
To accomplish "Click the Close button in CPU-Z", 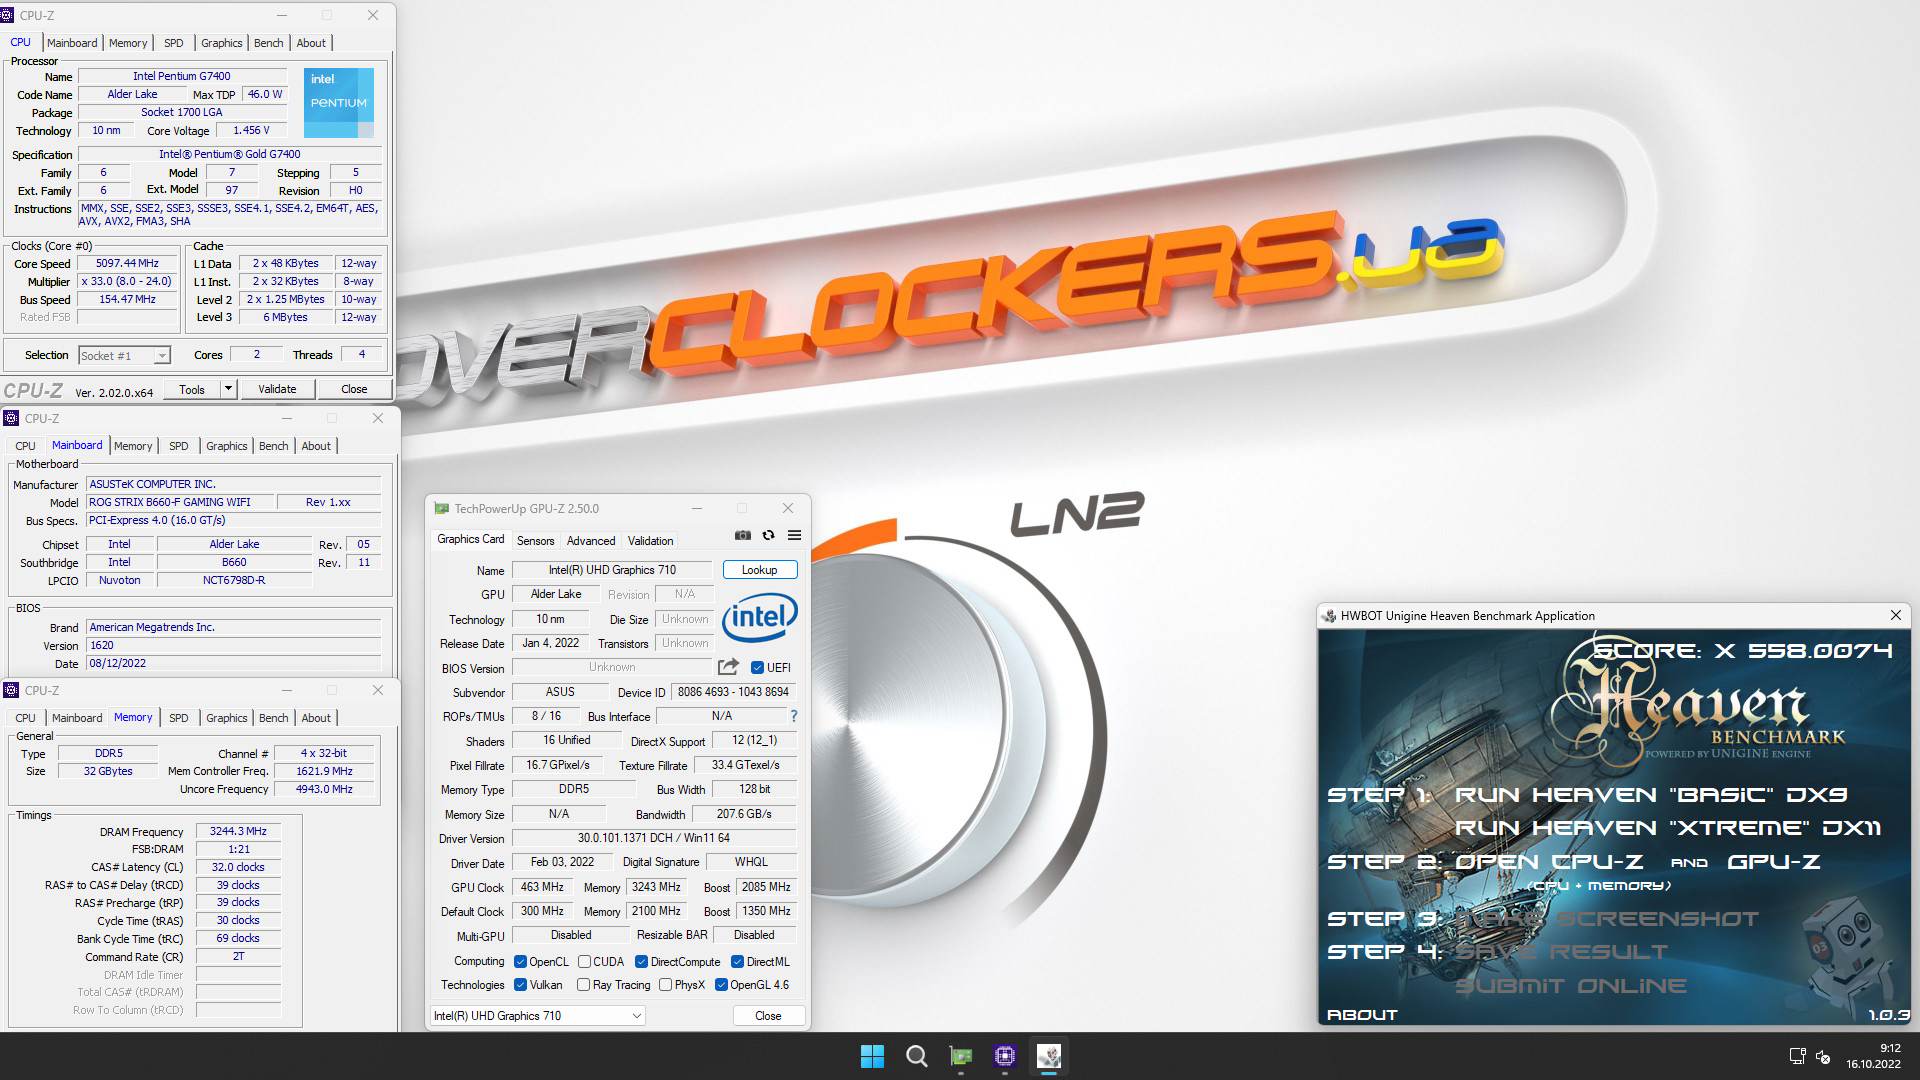I will (354, 389).
